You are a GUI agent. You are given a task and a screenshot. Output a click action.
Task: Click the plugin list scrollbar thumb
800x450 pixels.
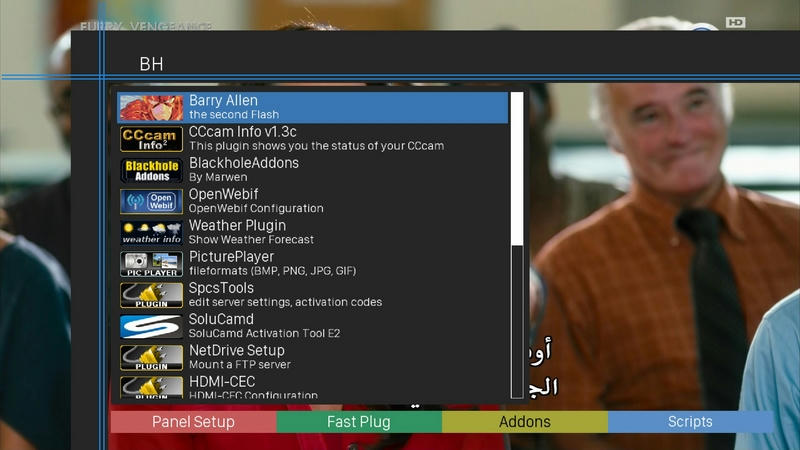(517, 169)
